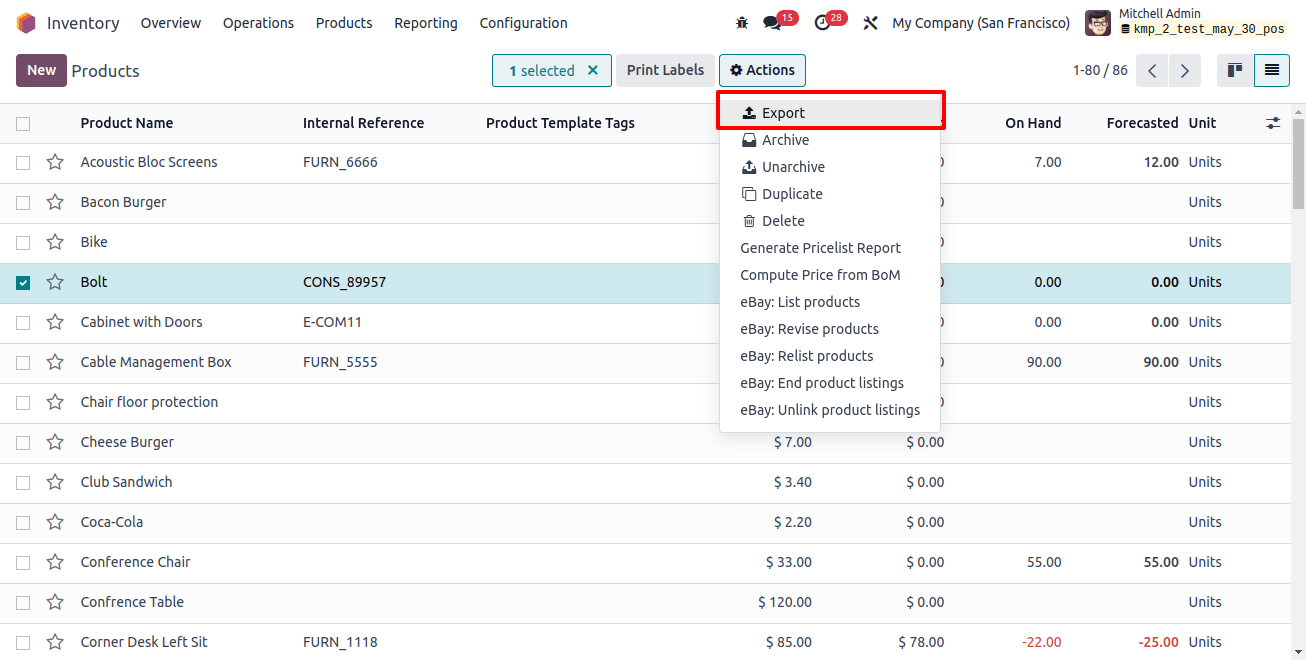Star Cabinet with Doors as favorite

[x=55, y=322]
